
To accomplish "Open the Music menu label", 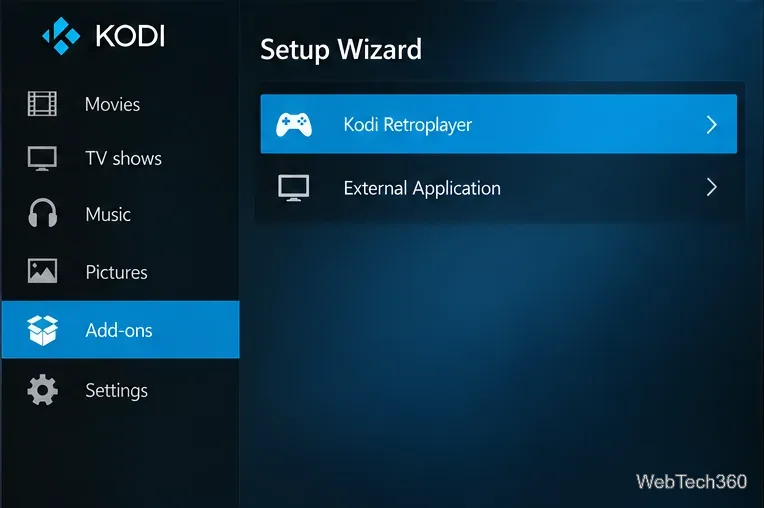I will 108,214.
